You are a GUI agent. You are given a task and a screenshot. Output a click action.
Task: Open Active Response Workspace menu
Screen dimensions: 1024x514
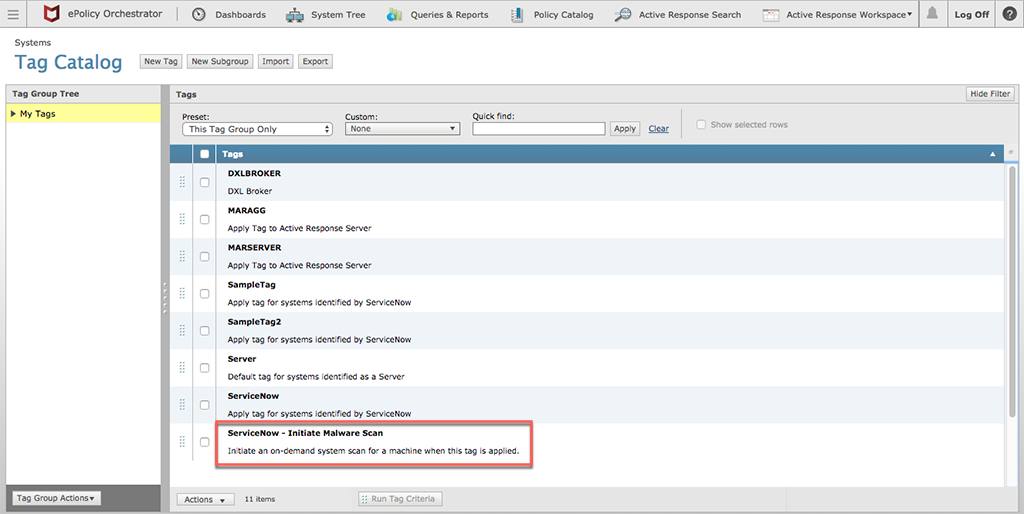tap(849, 14)
